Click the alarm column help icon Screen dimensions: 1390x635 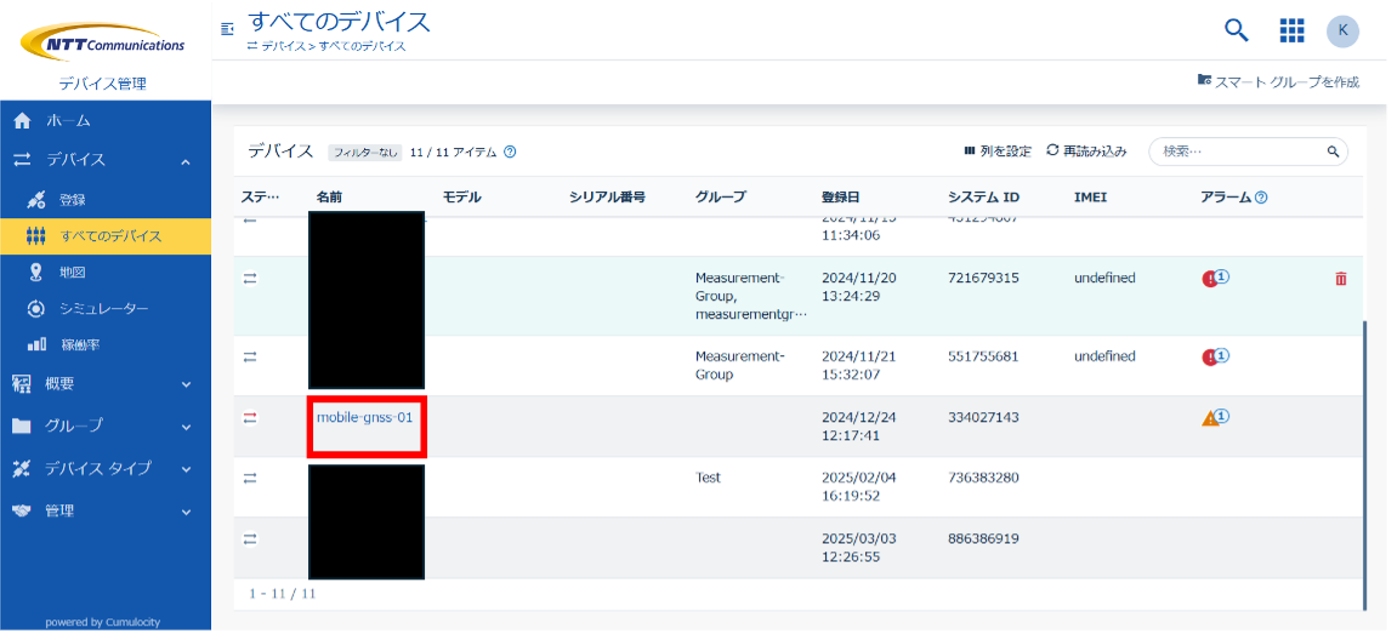[x=1261, y=198]
